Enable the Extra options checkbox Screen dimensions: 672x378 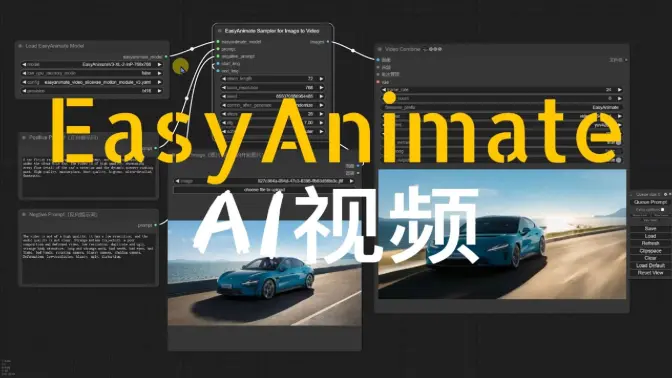tap(662, 210)
